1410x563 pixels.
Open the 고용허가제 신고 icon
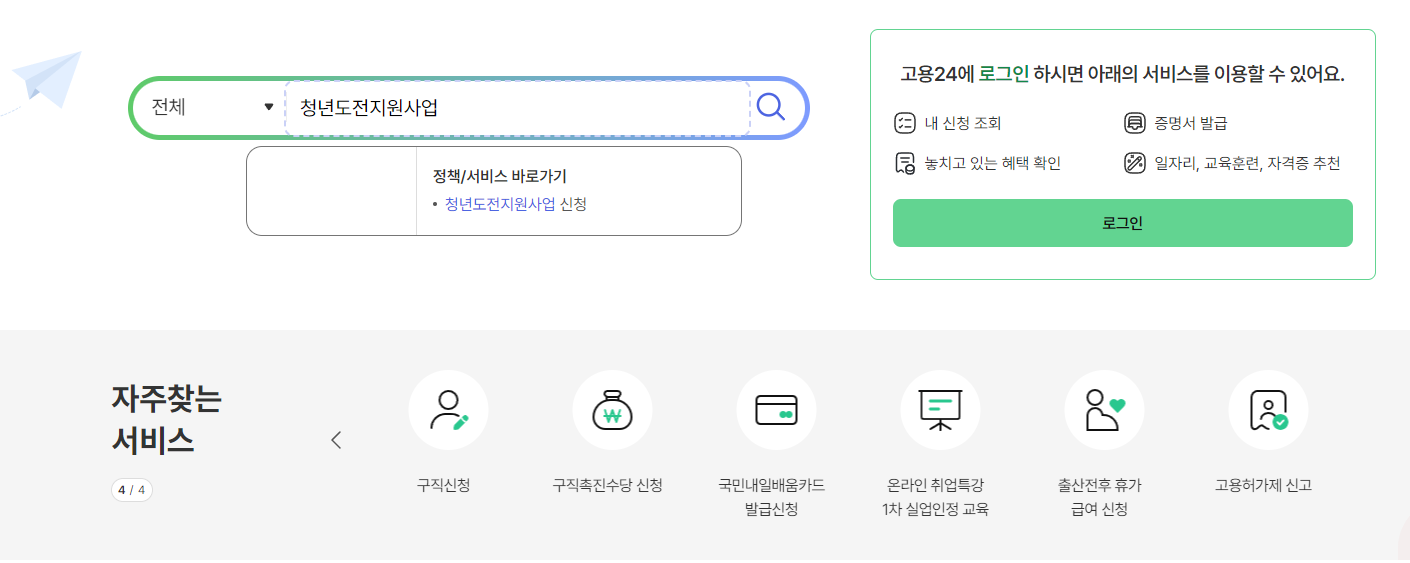(1268, 410)
